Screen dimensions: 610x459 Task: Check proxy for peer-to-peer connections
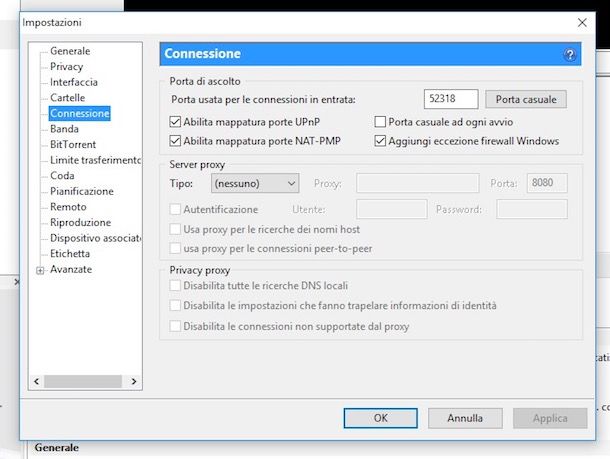[x=175, y=248]
